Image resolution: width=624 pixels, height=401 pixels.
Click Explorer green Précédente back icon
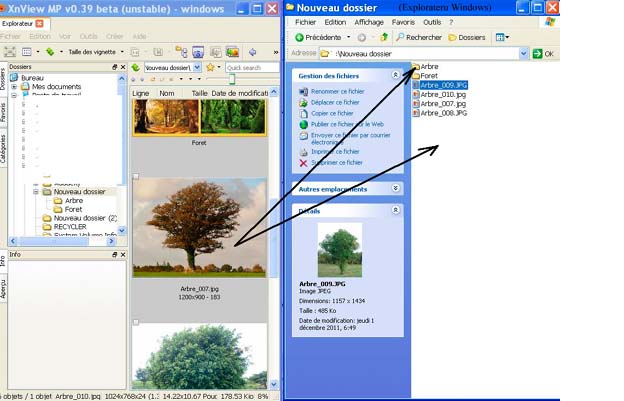tap(299, 37)
